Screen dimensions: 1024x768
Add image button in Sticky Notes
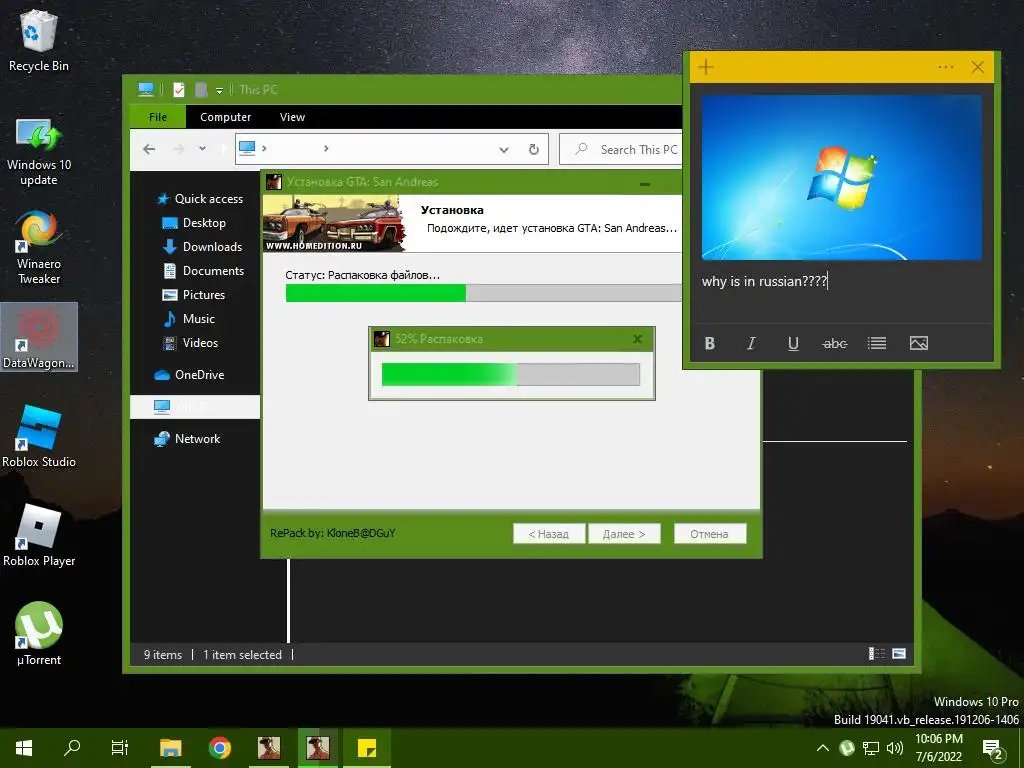(x=918, y=344)
